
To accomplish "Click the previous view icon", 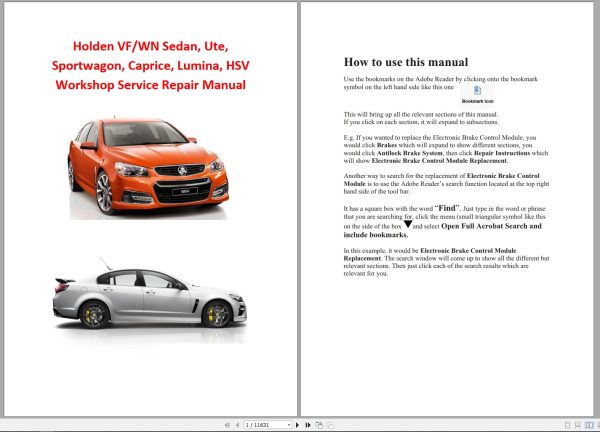I will tap(319, 425).
